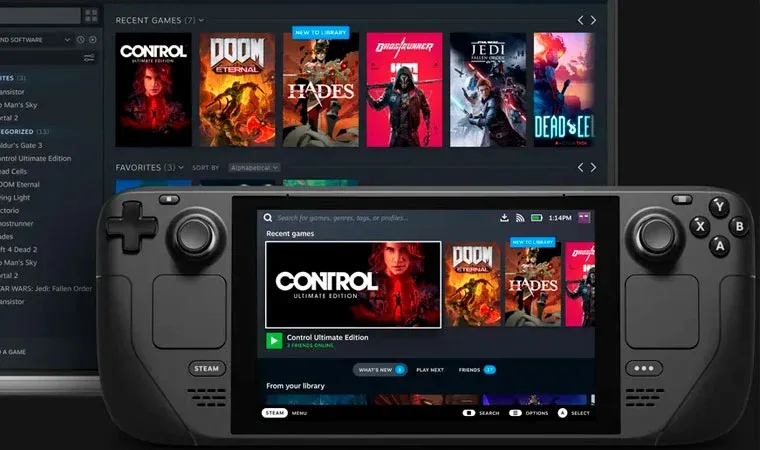This screenshot has height=450, width=760.
Task: Open DOOM Eternal cover in monitor Recent Games
Action: pyautogui.click(x=238, y=90)
